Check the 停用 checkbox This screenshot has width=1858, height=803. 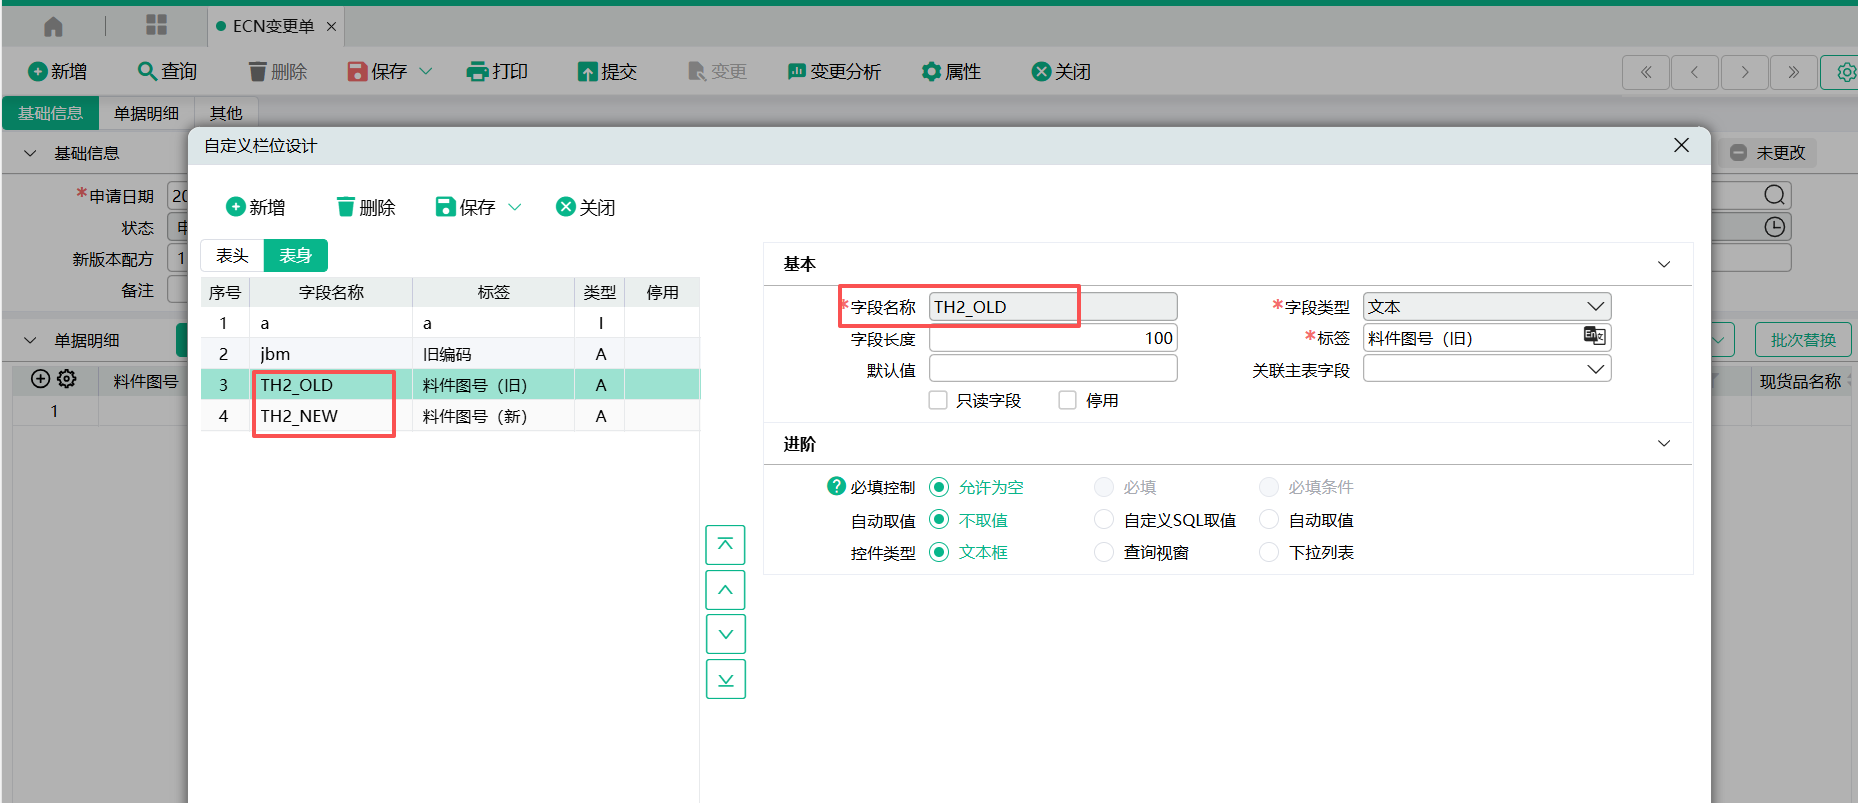coord(1068,400)
